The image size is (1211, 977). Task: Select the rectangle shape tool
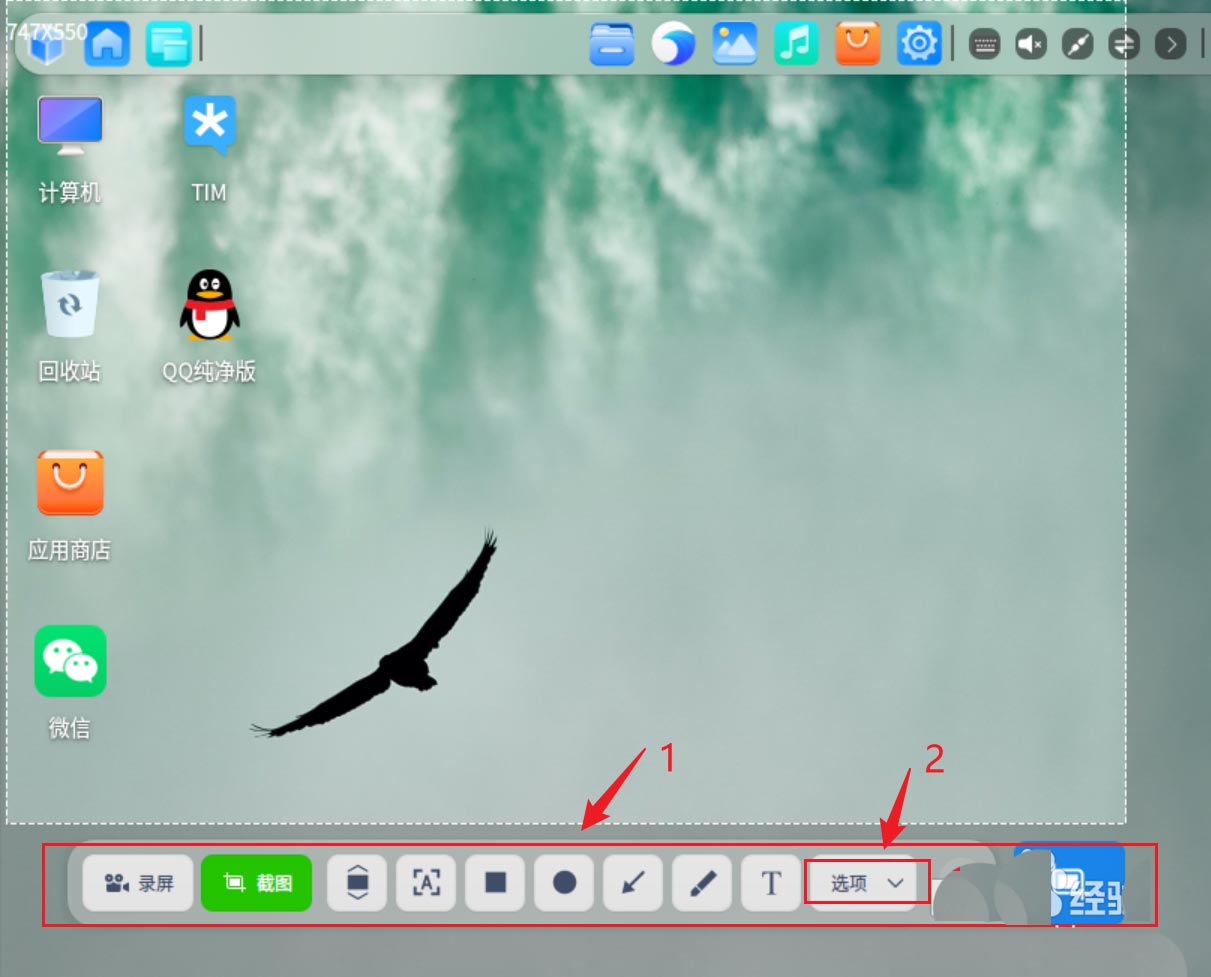(x=495, y=882)
